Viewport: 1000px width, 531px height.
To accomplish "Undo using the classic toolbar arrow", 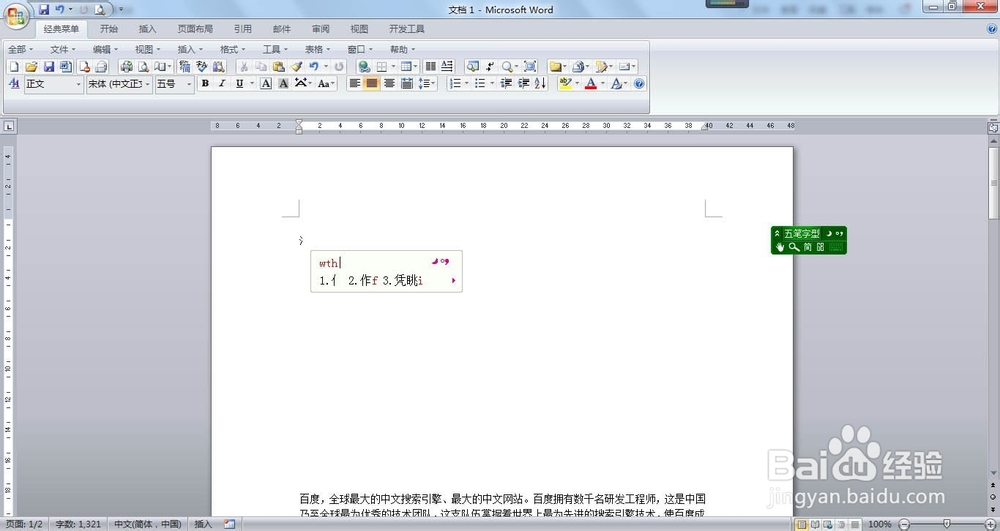I will tap(314, 66).
